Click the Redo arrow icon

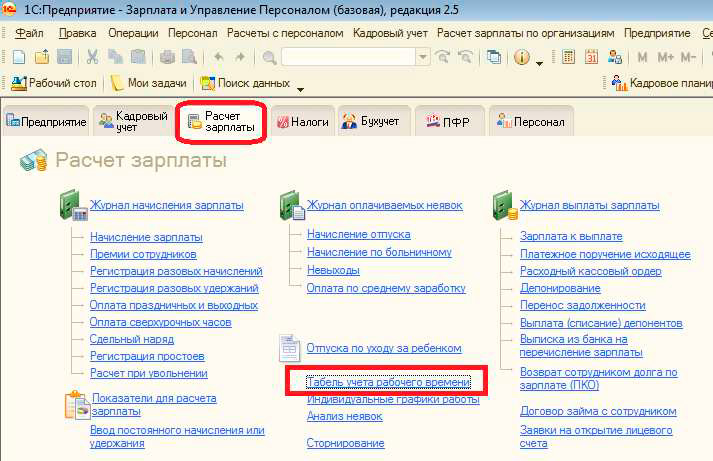click(x=240, y=57)
